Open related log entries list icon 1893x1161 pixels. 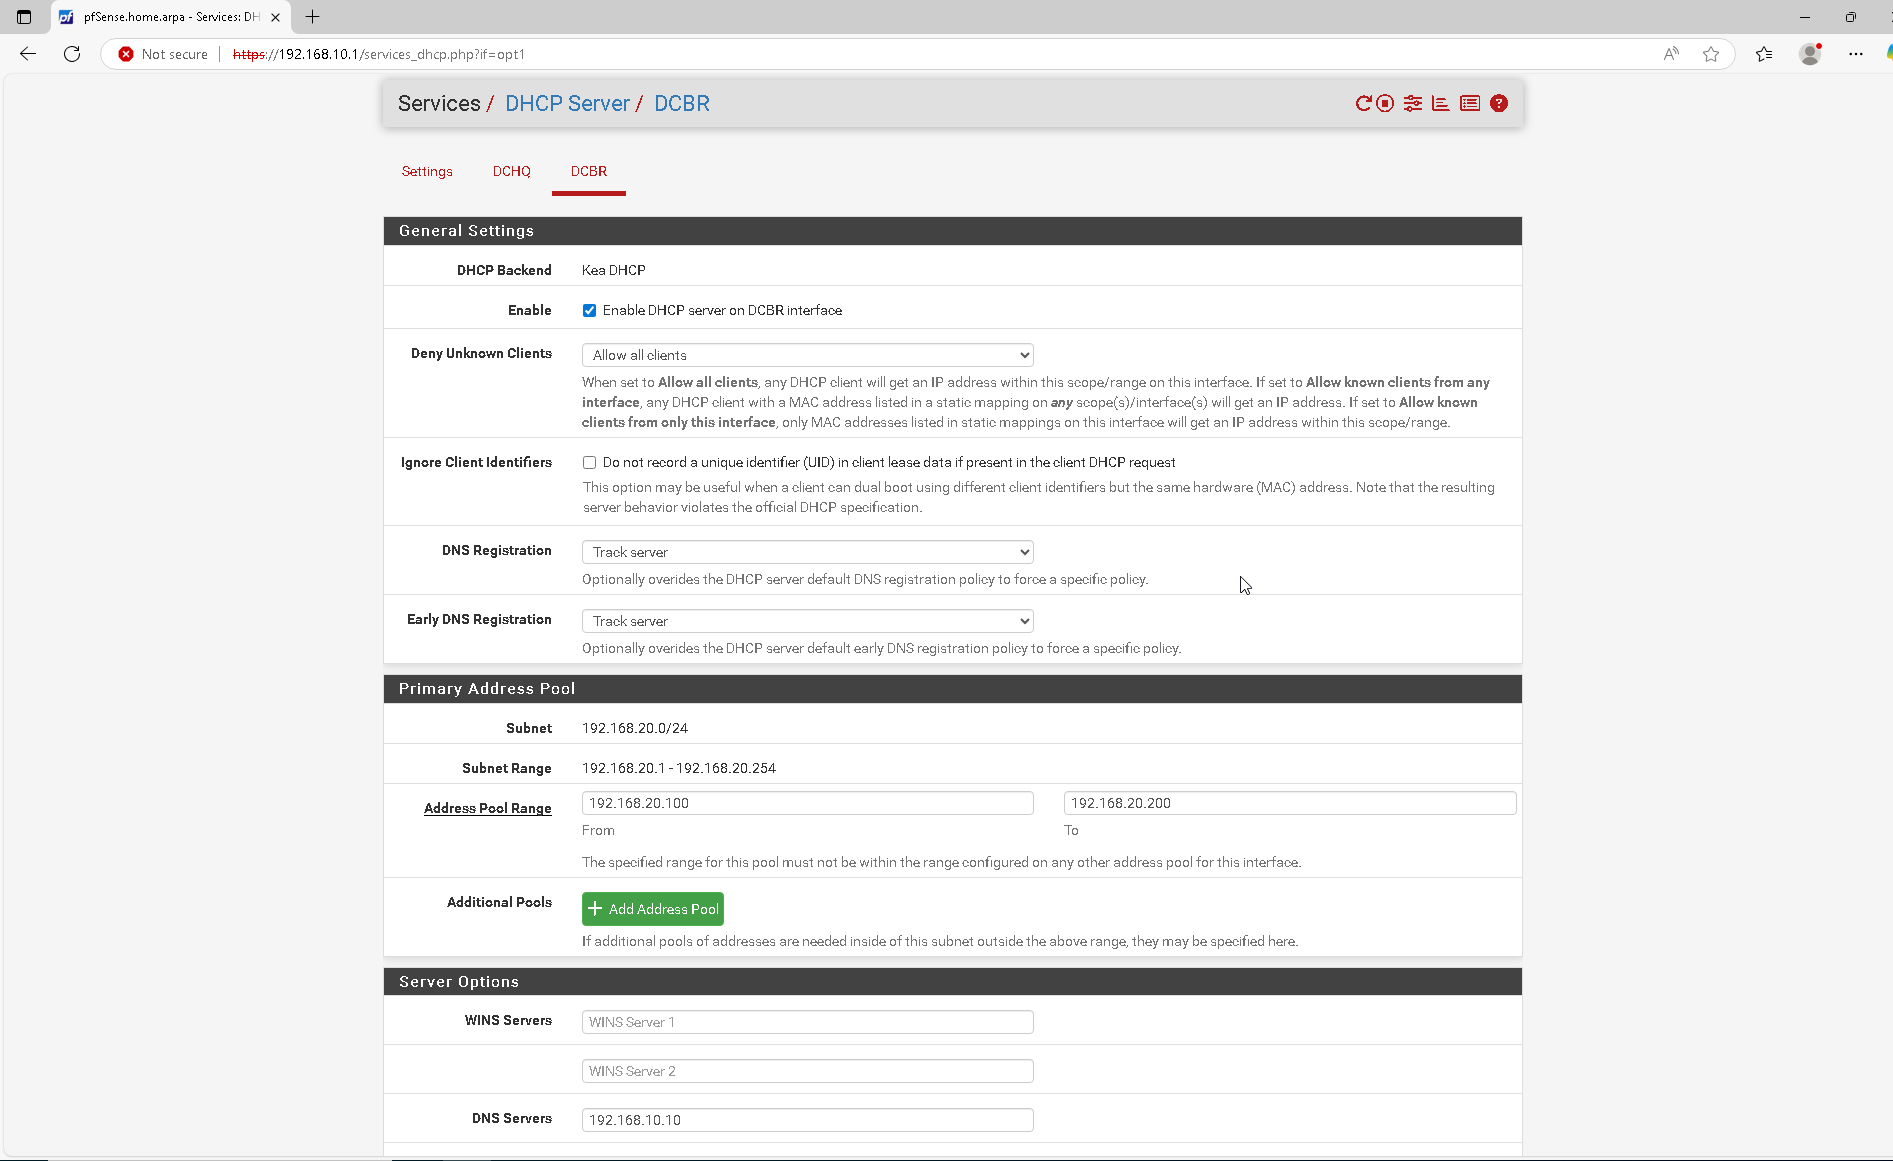point(1470,103)
